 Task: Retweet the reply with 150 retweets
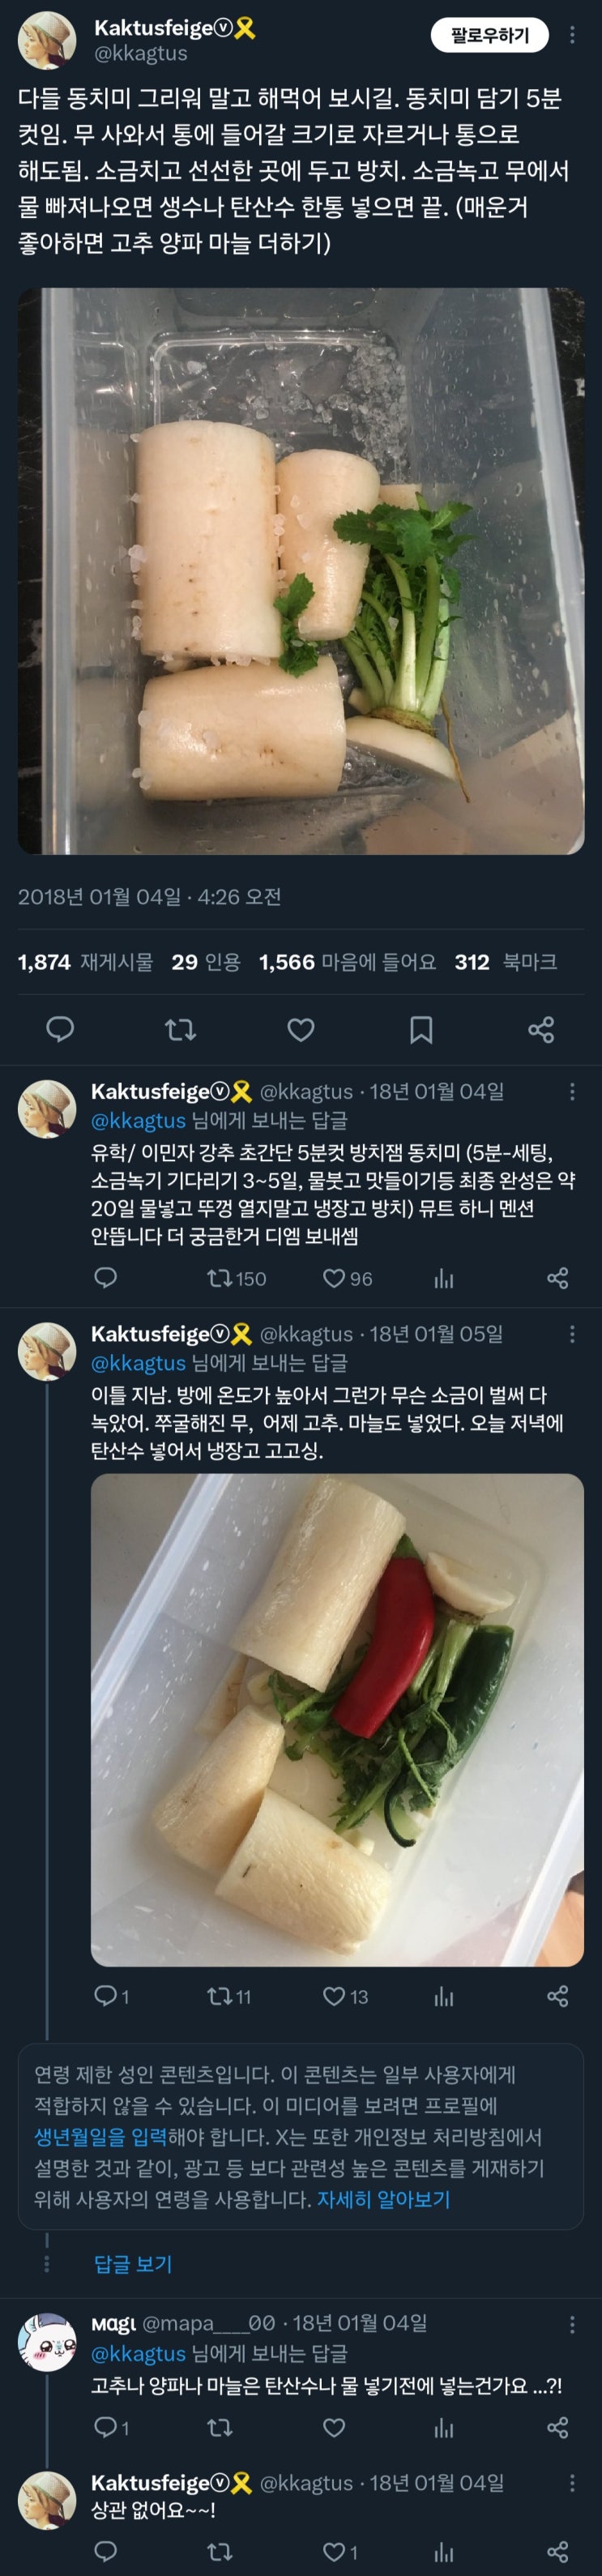coord(236,1278)
